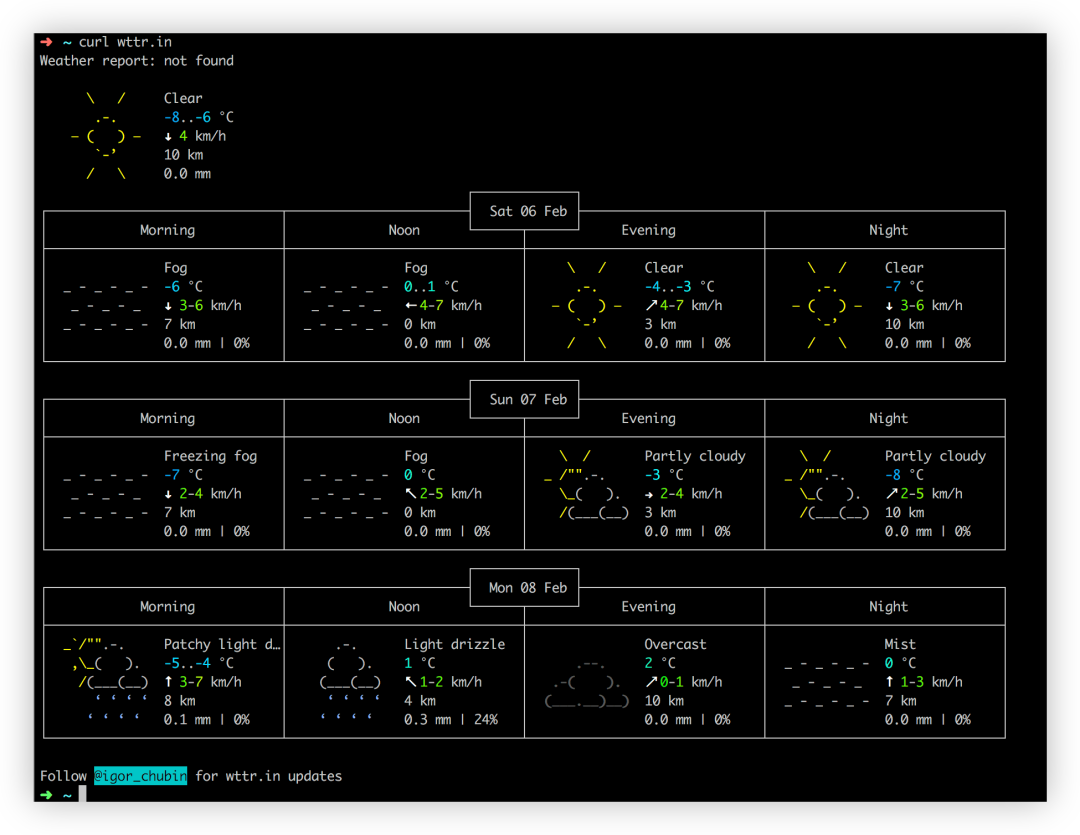1080x835 pixels.
Task: Click 'Weather report: not found' line
Action: (136, 61)
